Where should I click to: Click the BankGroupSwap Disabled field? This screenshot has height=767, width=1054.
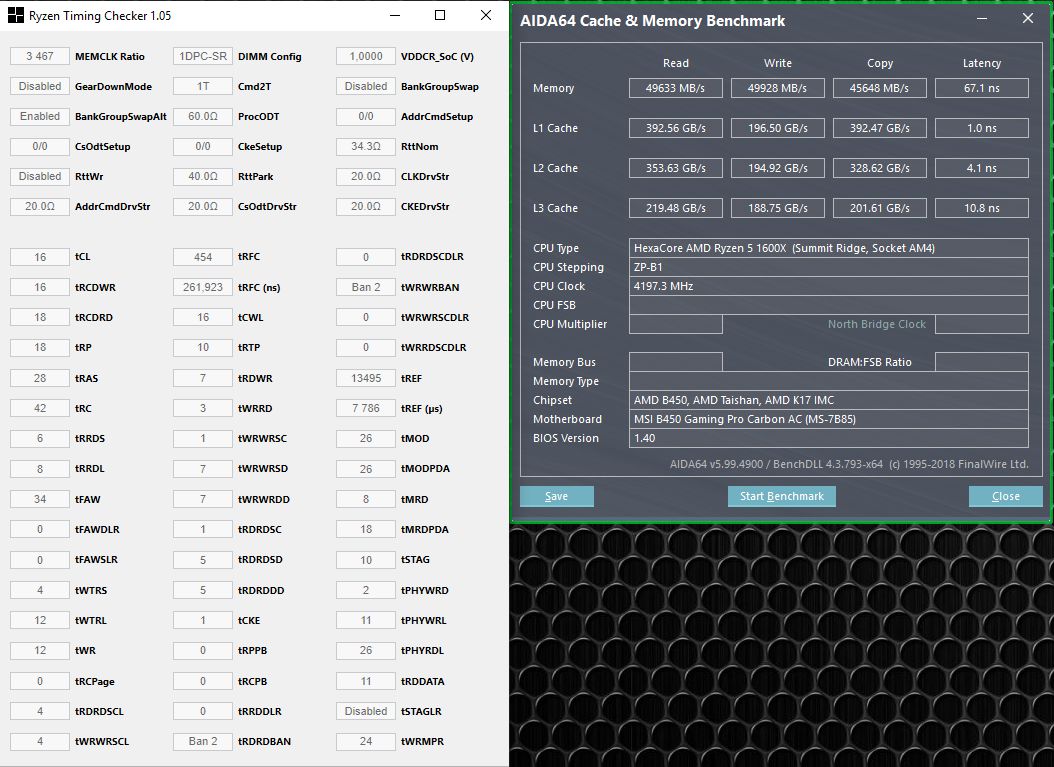click(366, 86)
